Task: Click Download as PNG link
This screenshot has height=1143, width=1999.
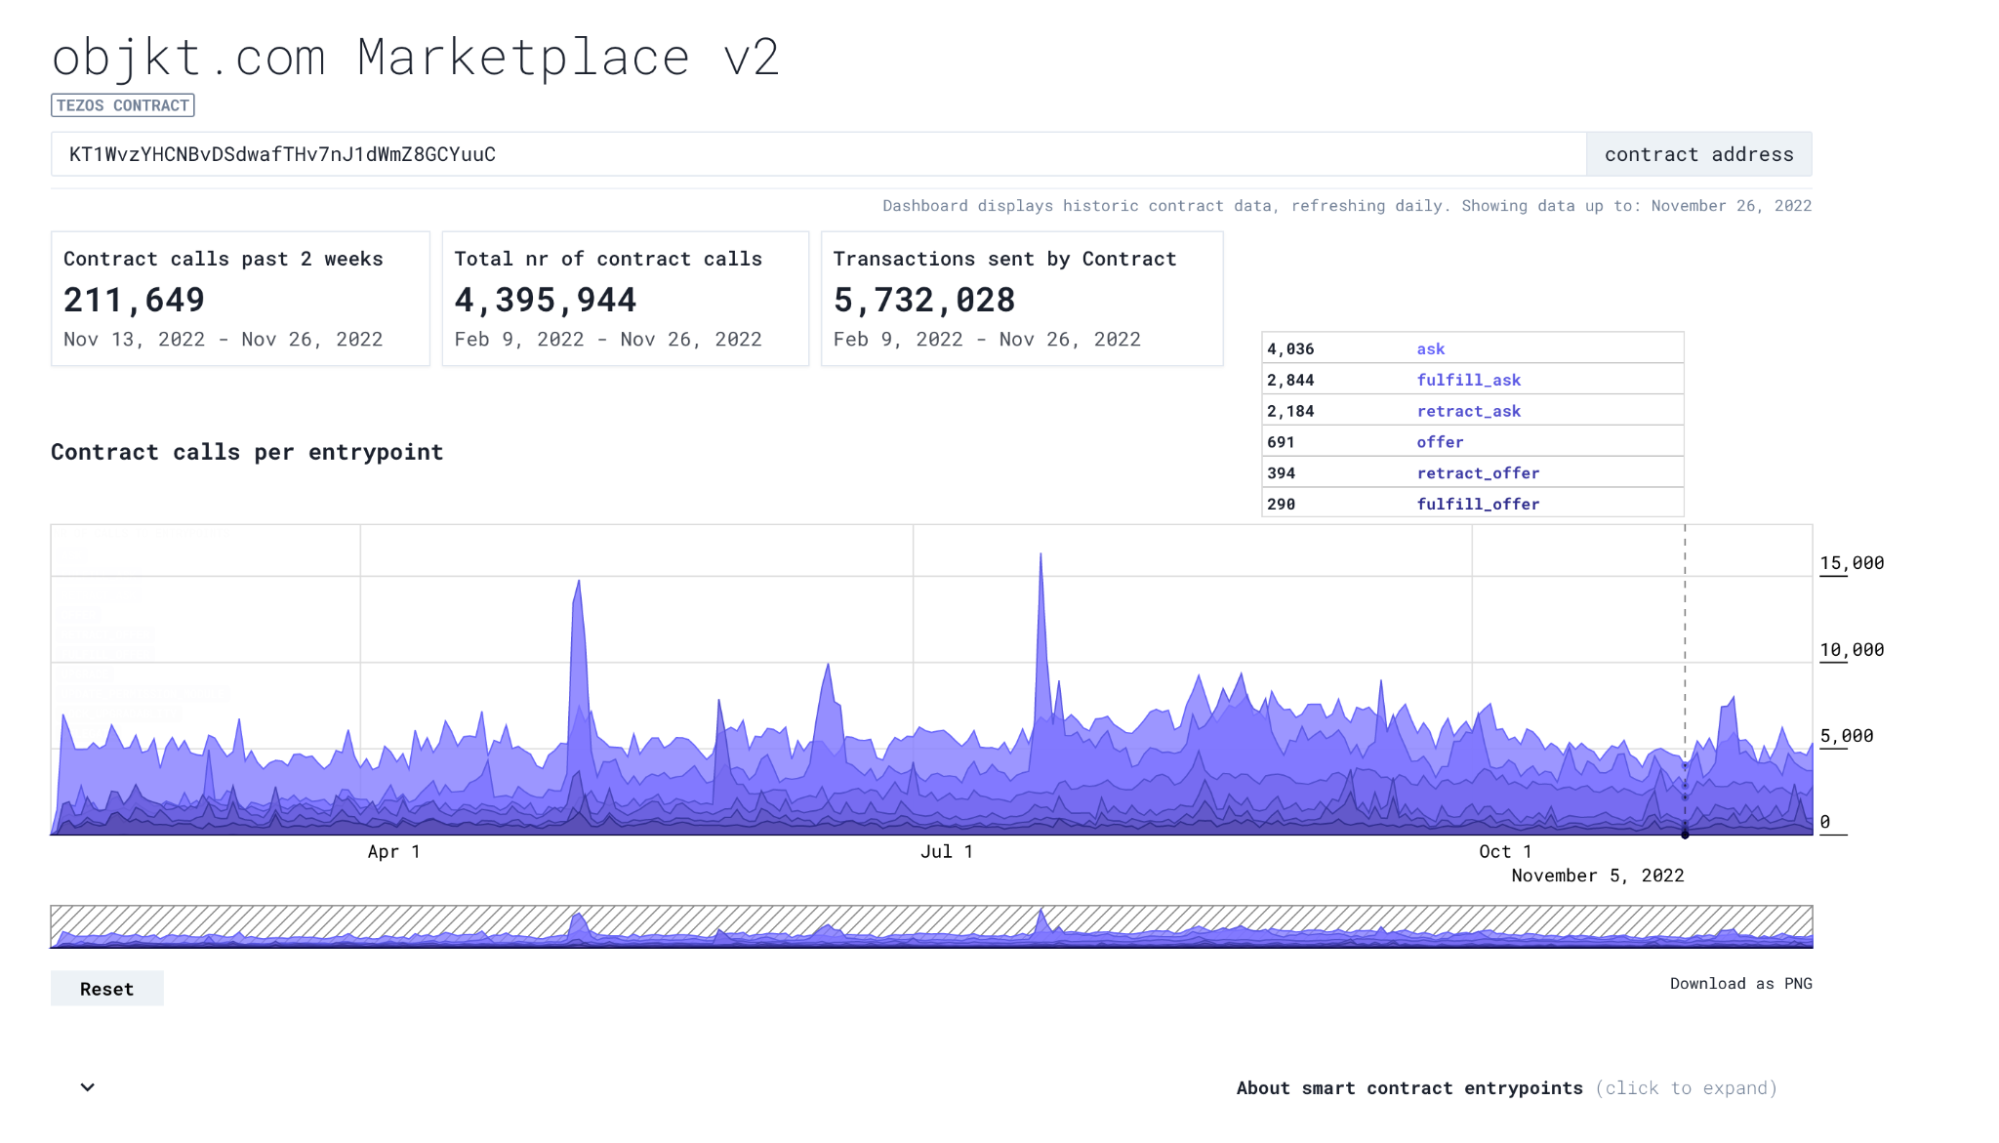Action: click(1740, 984)
